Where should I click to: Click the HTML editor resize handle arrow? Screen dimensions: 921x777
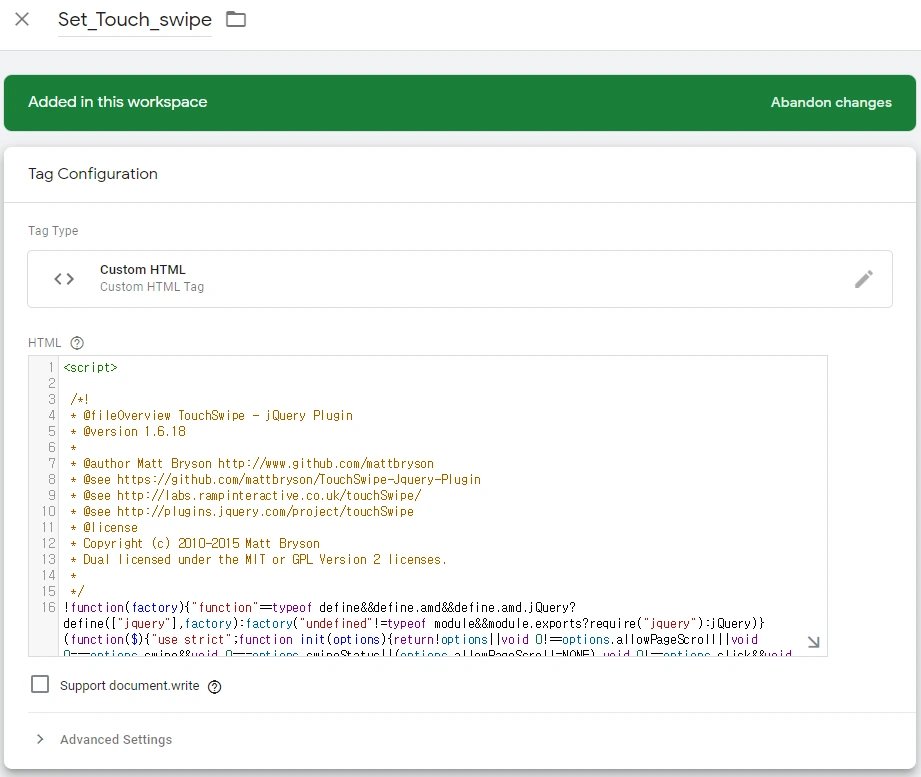[x=814, y=642]
